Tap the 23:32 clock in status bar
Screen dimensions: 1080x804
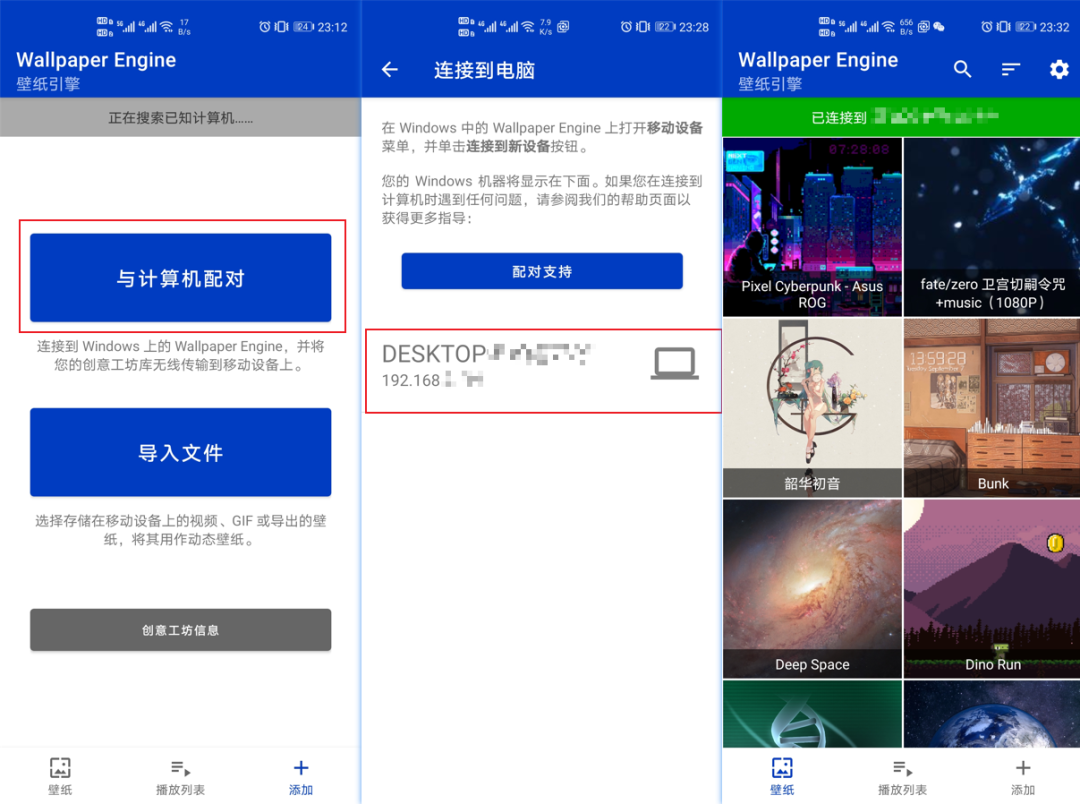1055,28
